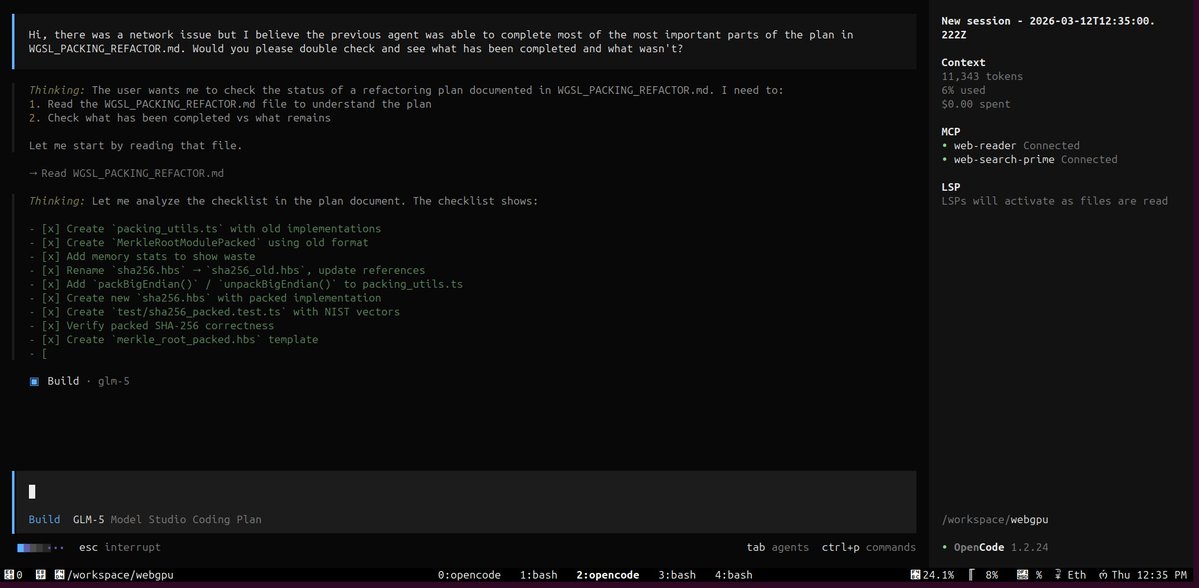Click the /workspace/webgpu path in tmux status bar

[x=120, y=574]
